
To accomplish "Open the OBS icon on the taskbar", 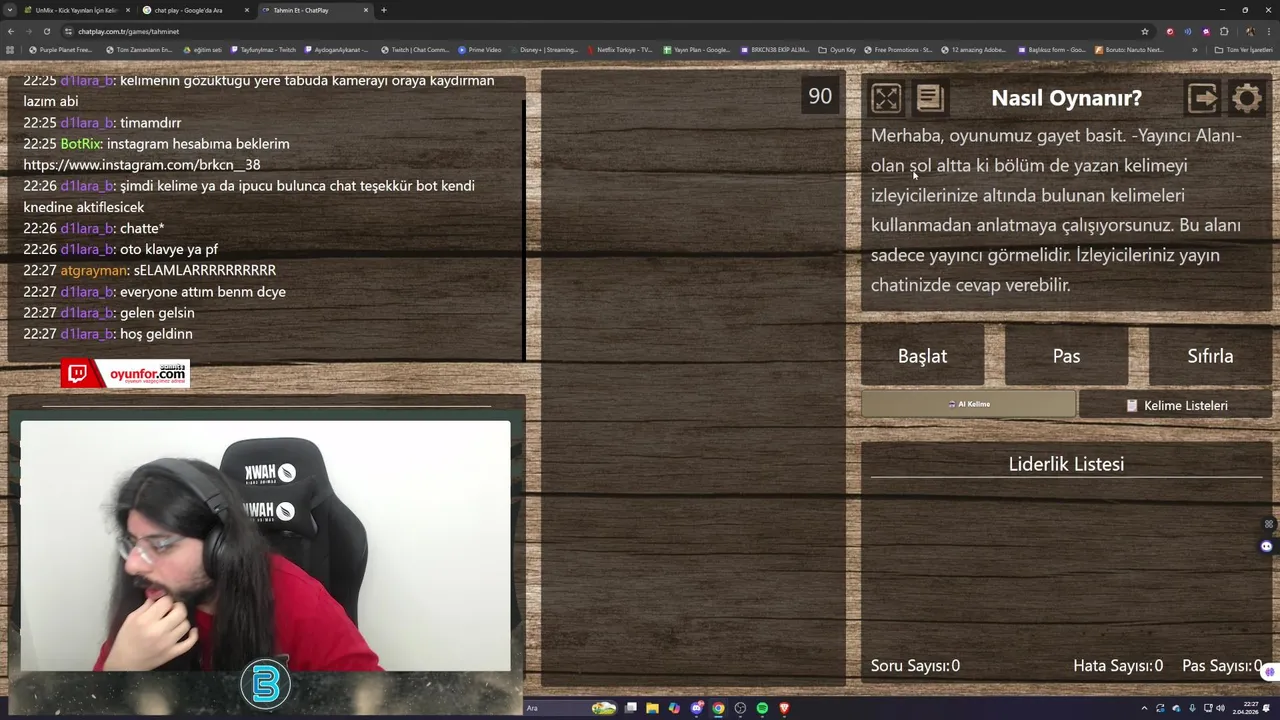I will (x=740, y=708).
